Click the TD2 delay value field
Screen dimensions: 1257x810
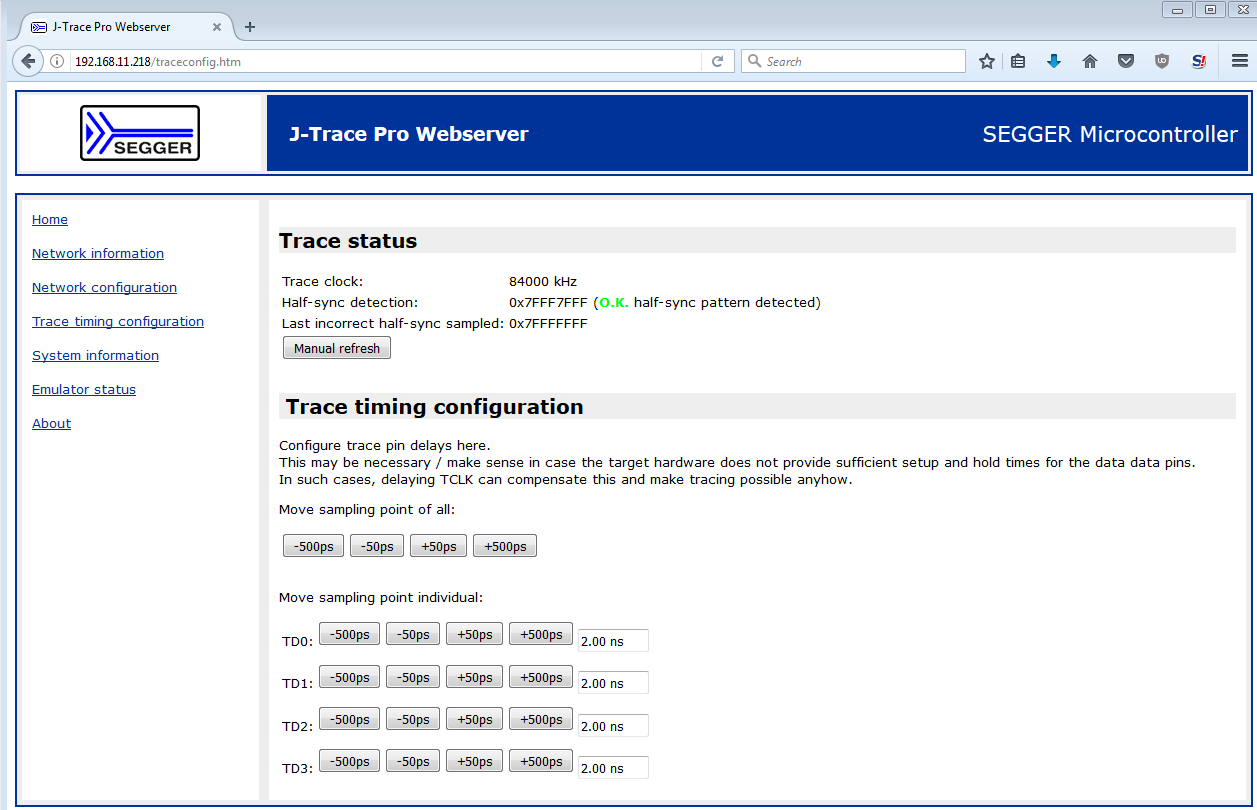pyautogui.click(x=614, y=726)
